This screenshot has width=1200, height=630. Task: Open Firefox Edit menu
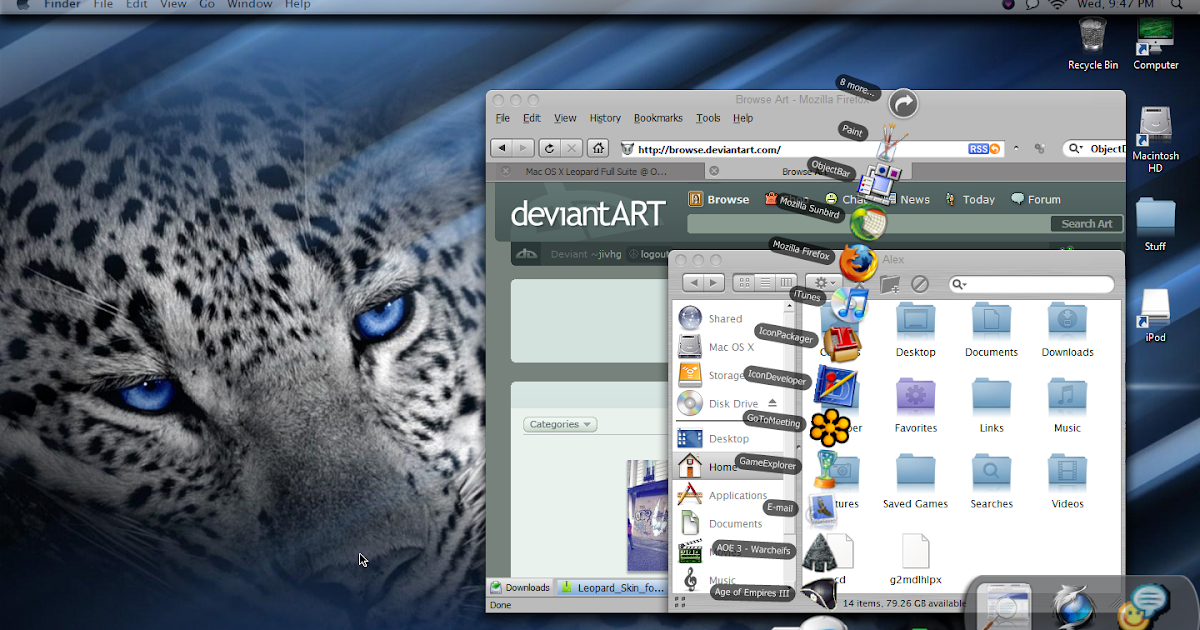532,118
